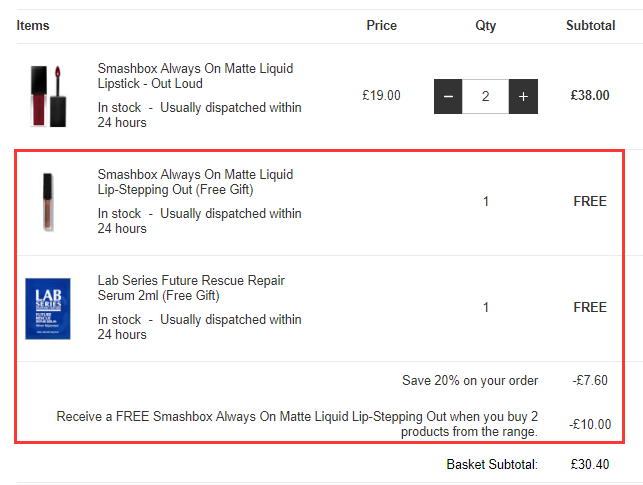Screen dimensions: 643x485
Task: Click the quantity field showing 2
Action: pos(486,96)
